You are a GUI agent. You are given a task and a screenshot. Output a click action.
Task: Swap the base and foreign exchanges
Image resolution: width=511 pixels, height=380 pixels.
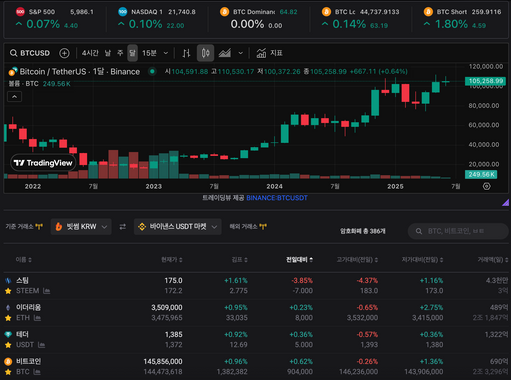(x=123, y=227)
